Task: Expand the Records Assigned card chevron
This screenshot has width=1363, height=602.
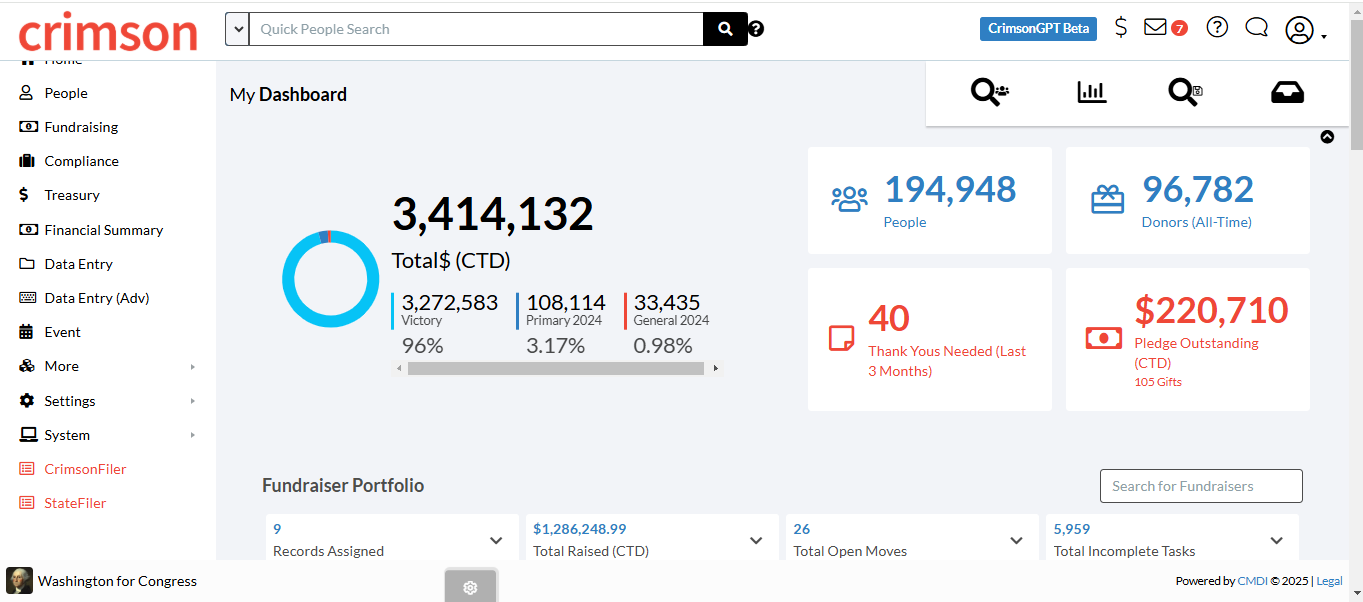Action: [496, 541]
